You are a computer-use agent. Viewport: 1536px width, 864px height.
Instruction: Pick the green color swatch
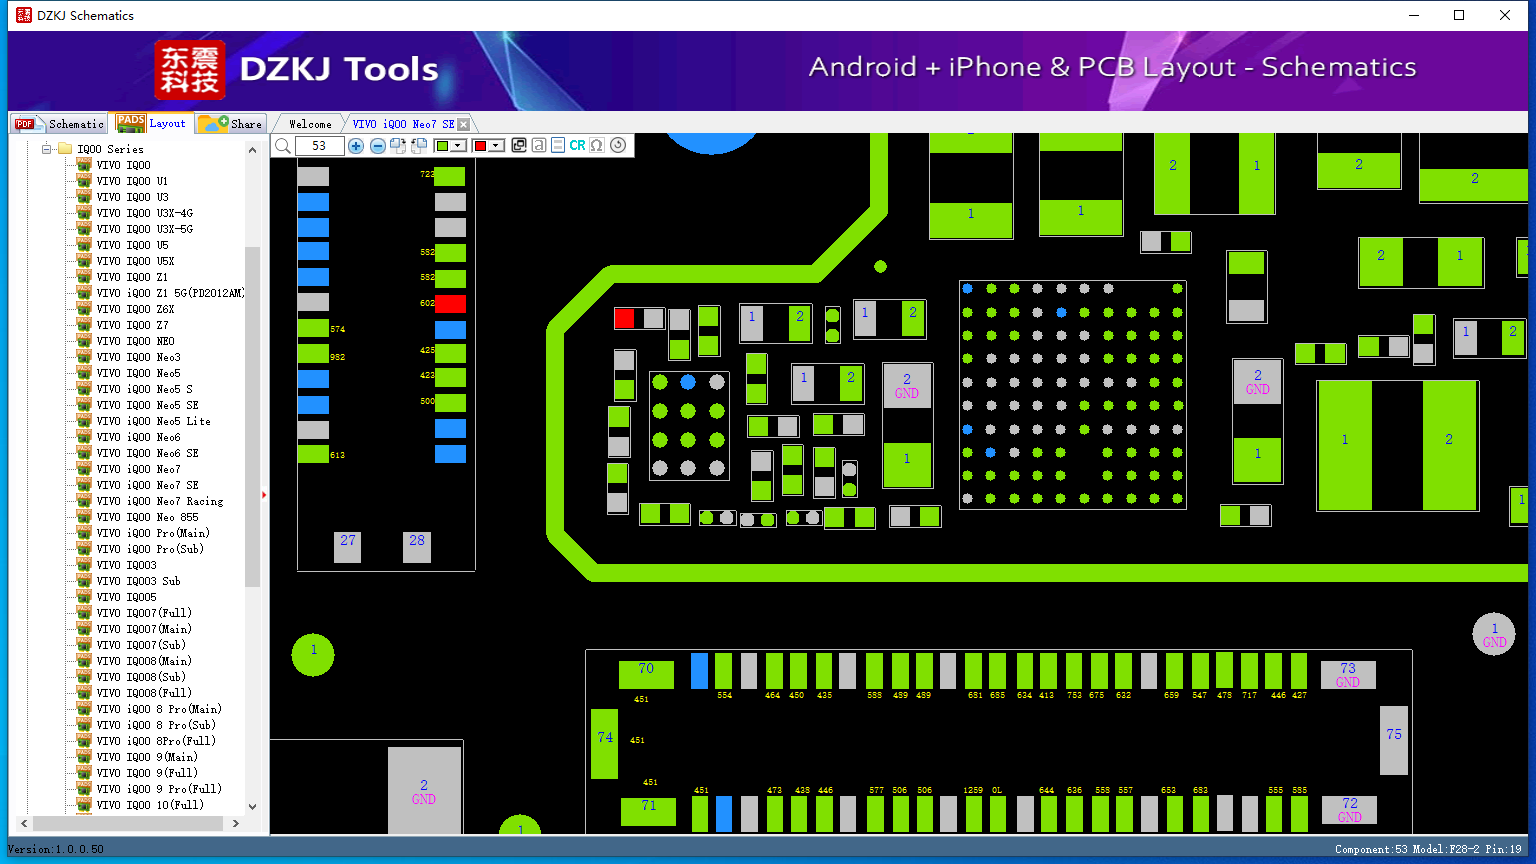coord(443,146)
